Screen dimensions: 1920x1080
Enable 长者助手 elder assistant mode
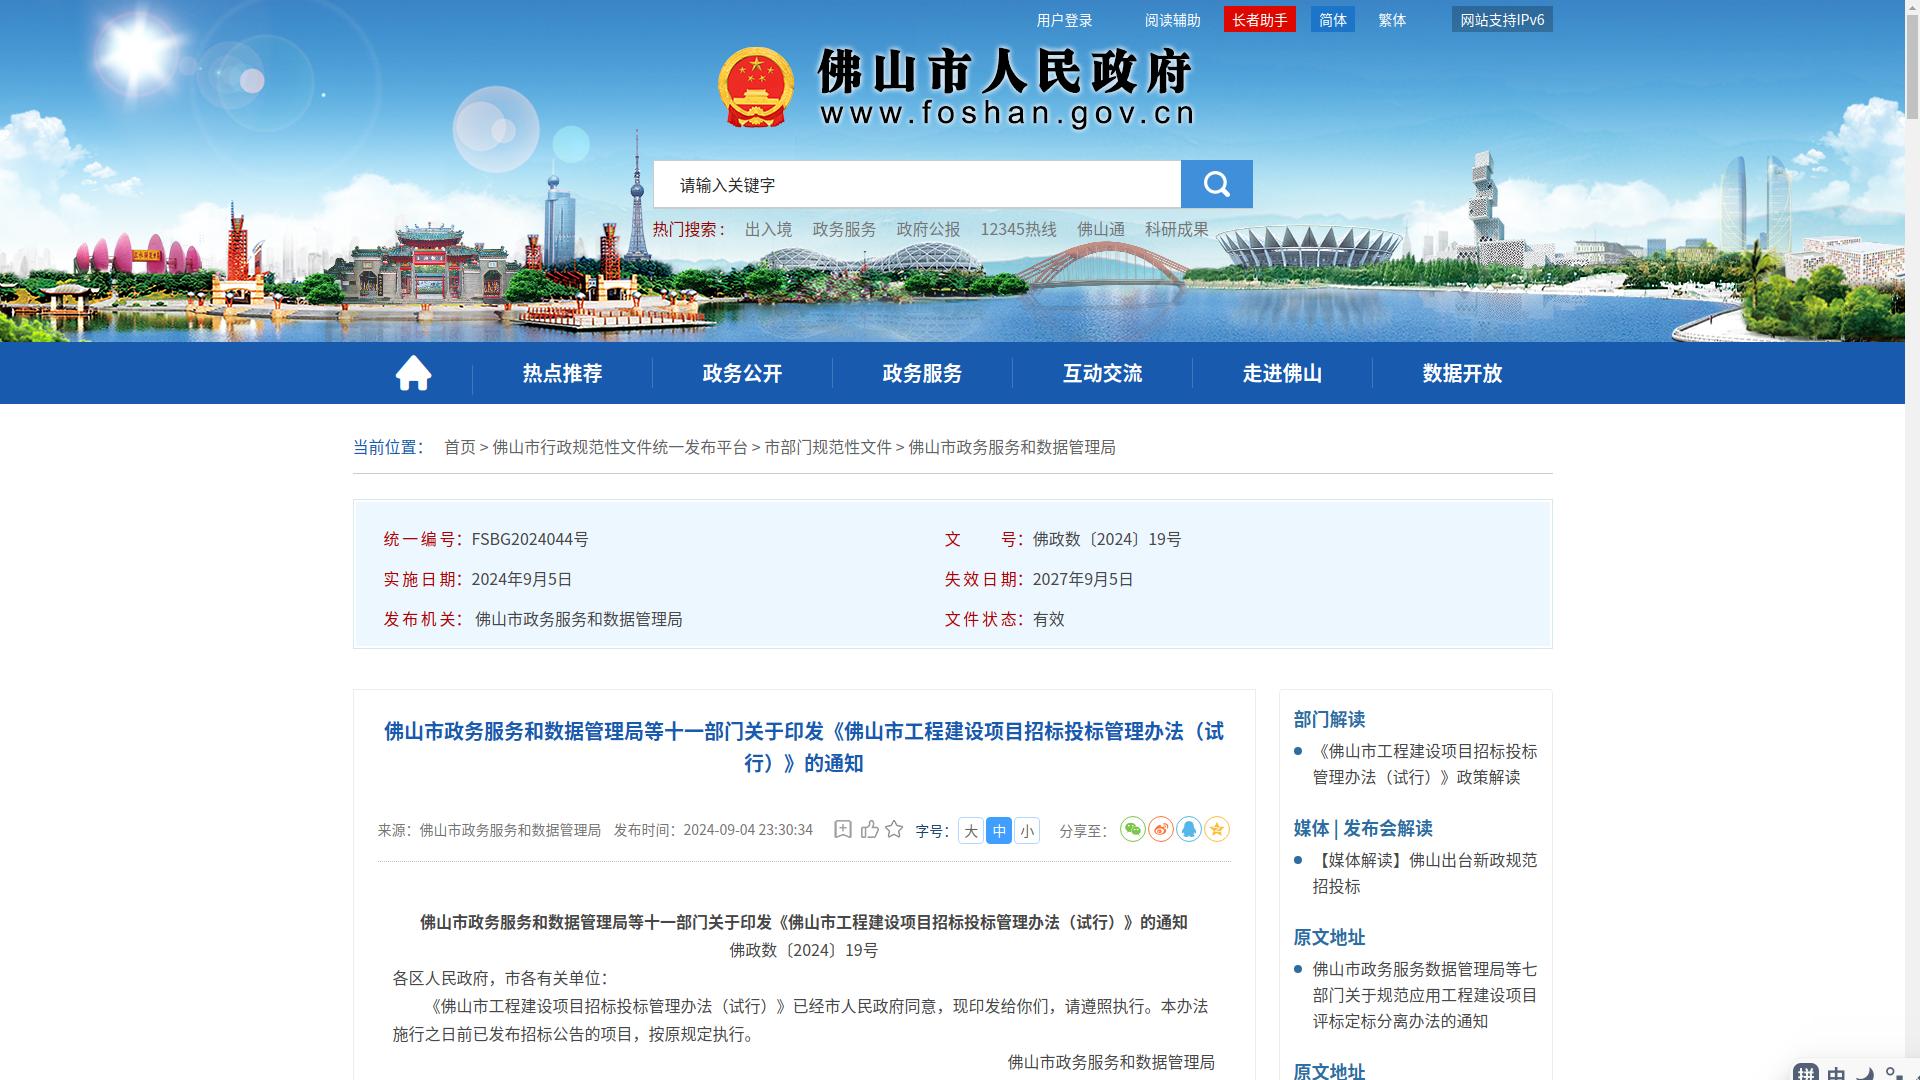pos(1259,20)
